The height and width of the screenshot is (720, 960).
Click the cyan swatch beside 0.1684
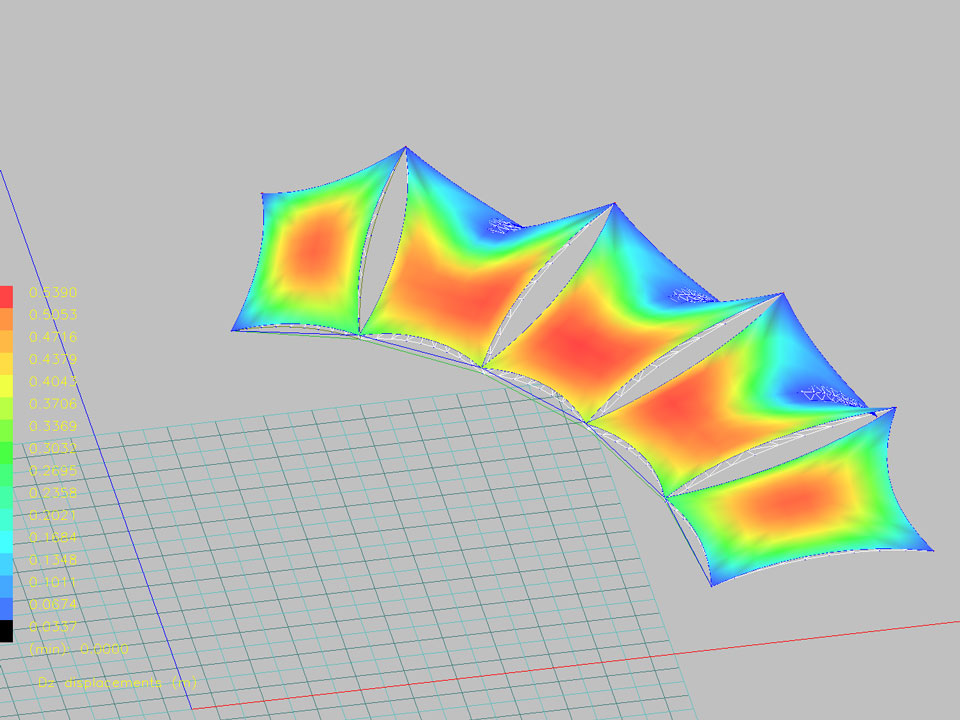6,541
